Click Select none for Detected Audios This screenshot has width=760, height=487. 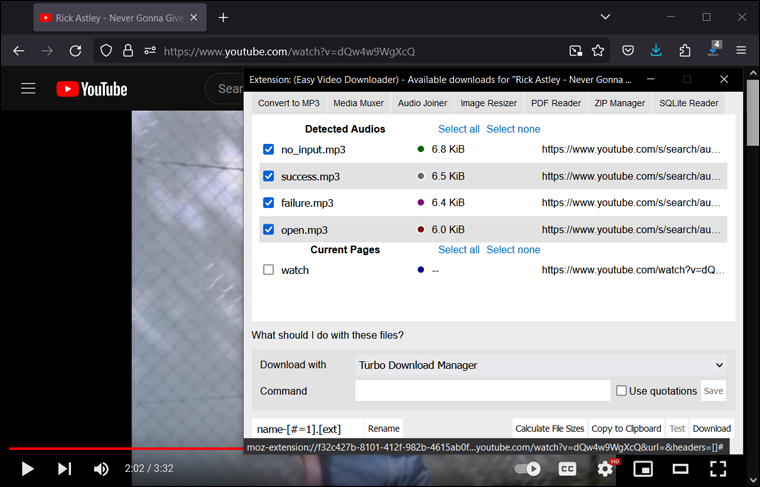pyautogui.click(x=513, y=129)
